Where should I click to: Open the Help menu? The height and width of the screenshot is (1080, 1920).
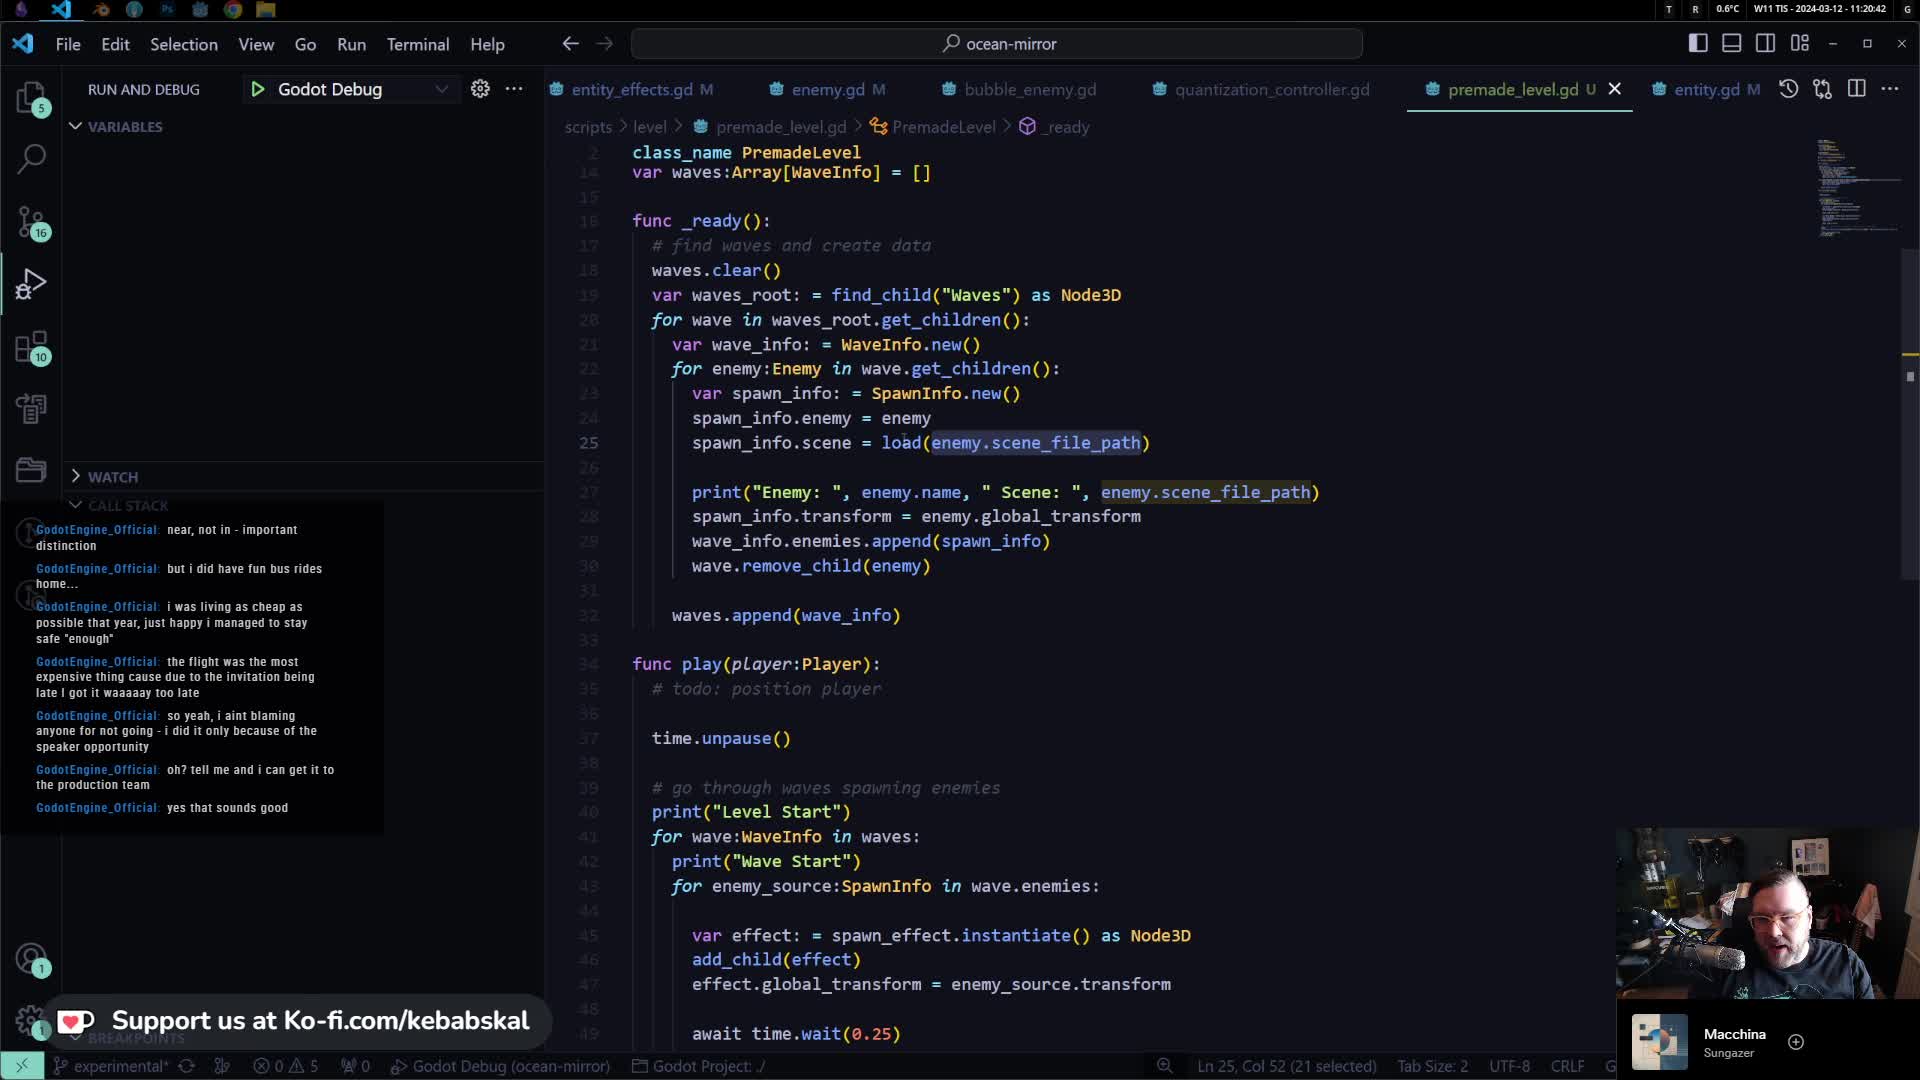[x=487, y=44]
